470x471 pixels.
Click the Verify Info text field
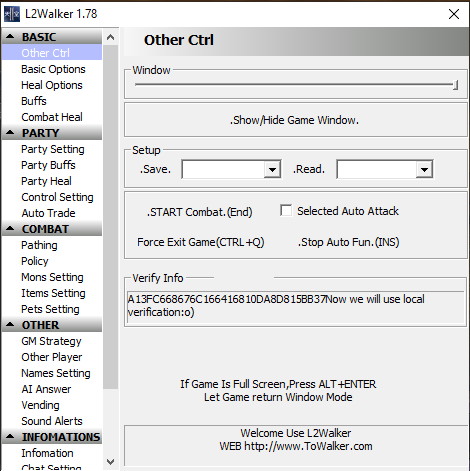(295, 306)
